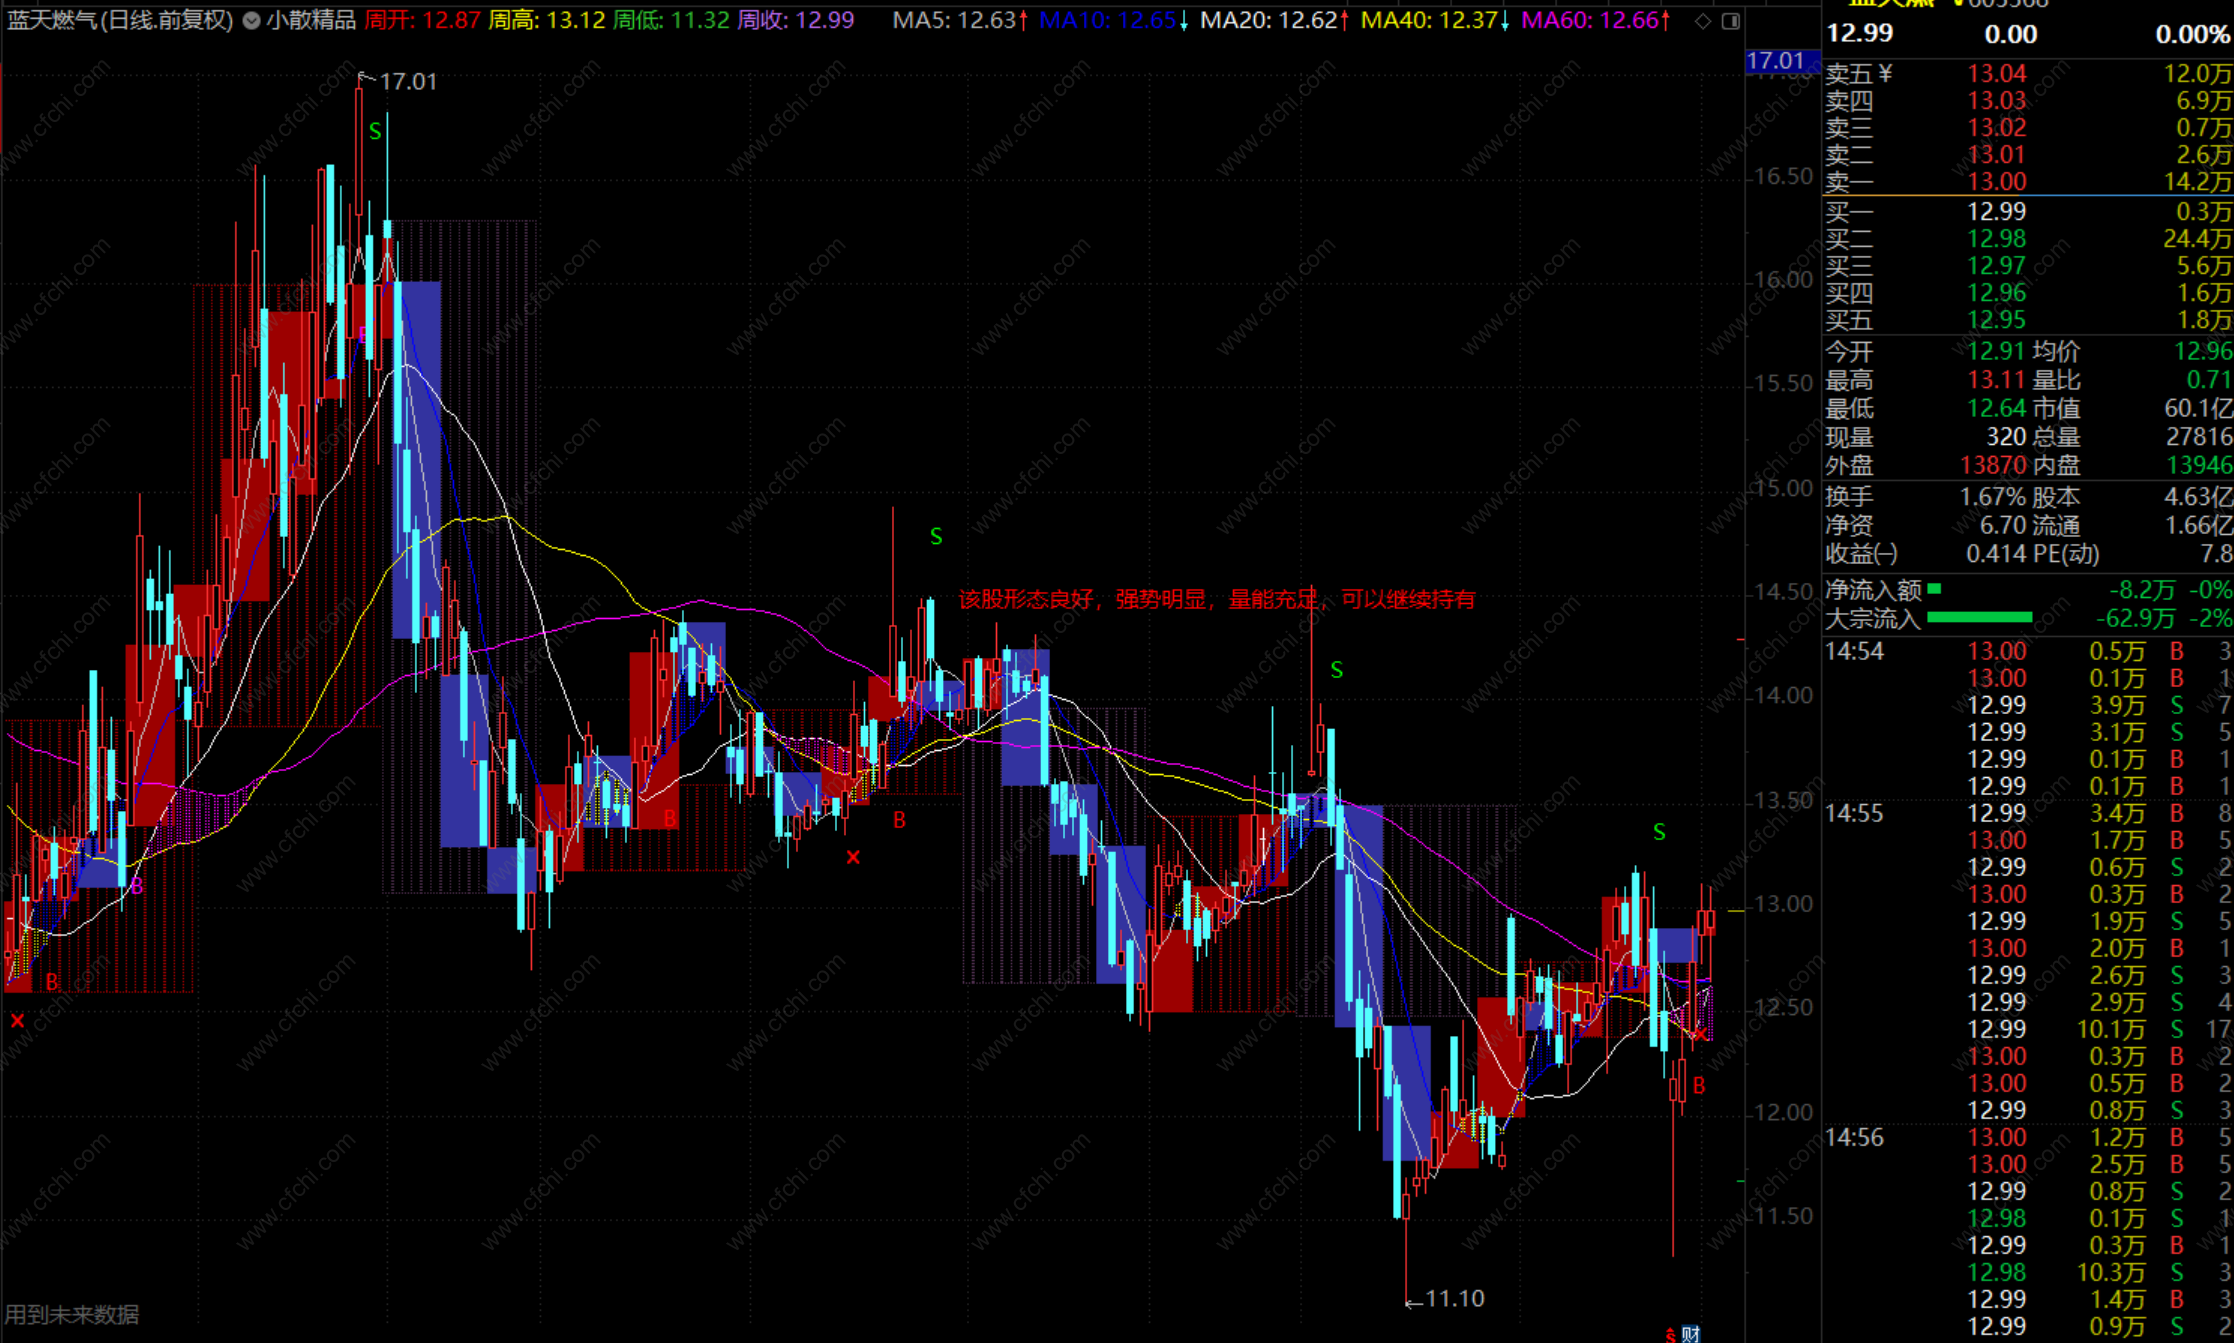Click the 财 financial info icon at bottom
This screenshot has width=2234, height=1343.
coord(1690,1333)
